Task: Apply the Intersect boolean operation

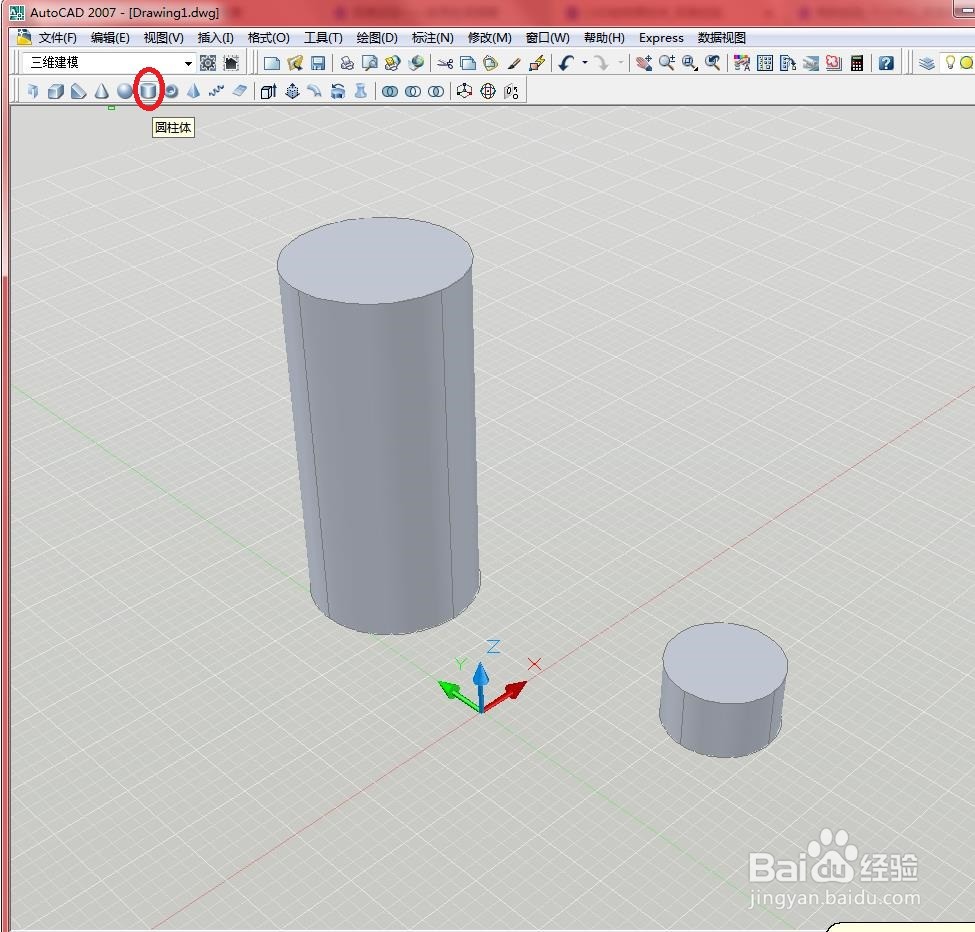Action: [436, 91]
